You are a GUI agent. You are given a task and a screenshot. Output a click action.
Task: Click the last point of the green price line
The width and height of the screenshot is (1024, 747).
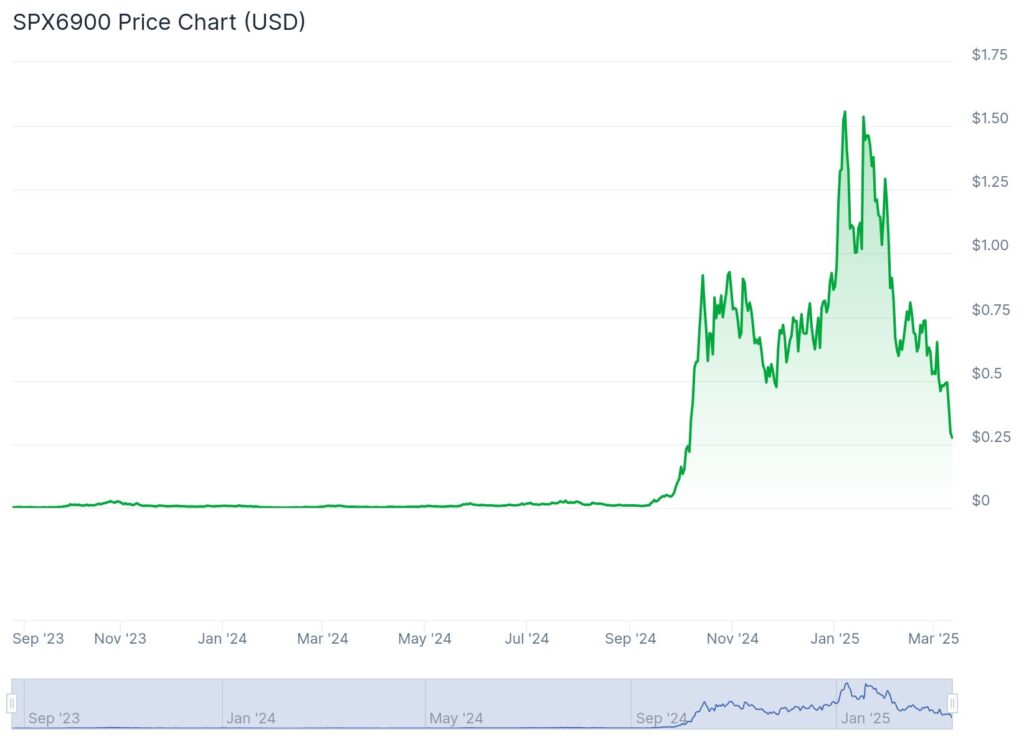click(x=951, y=437)
